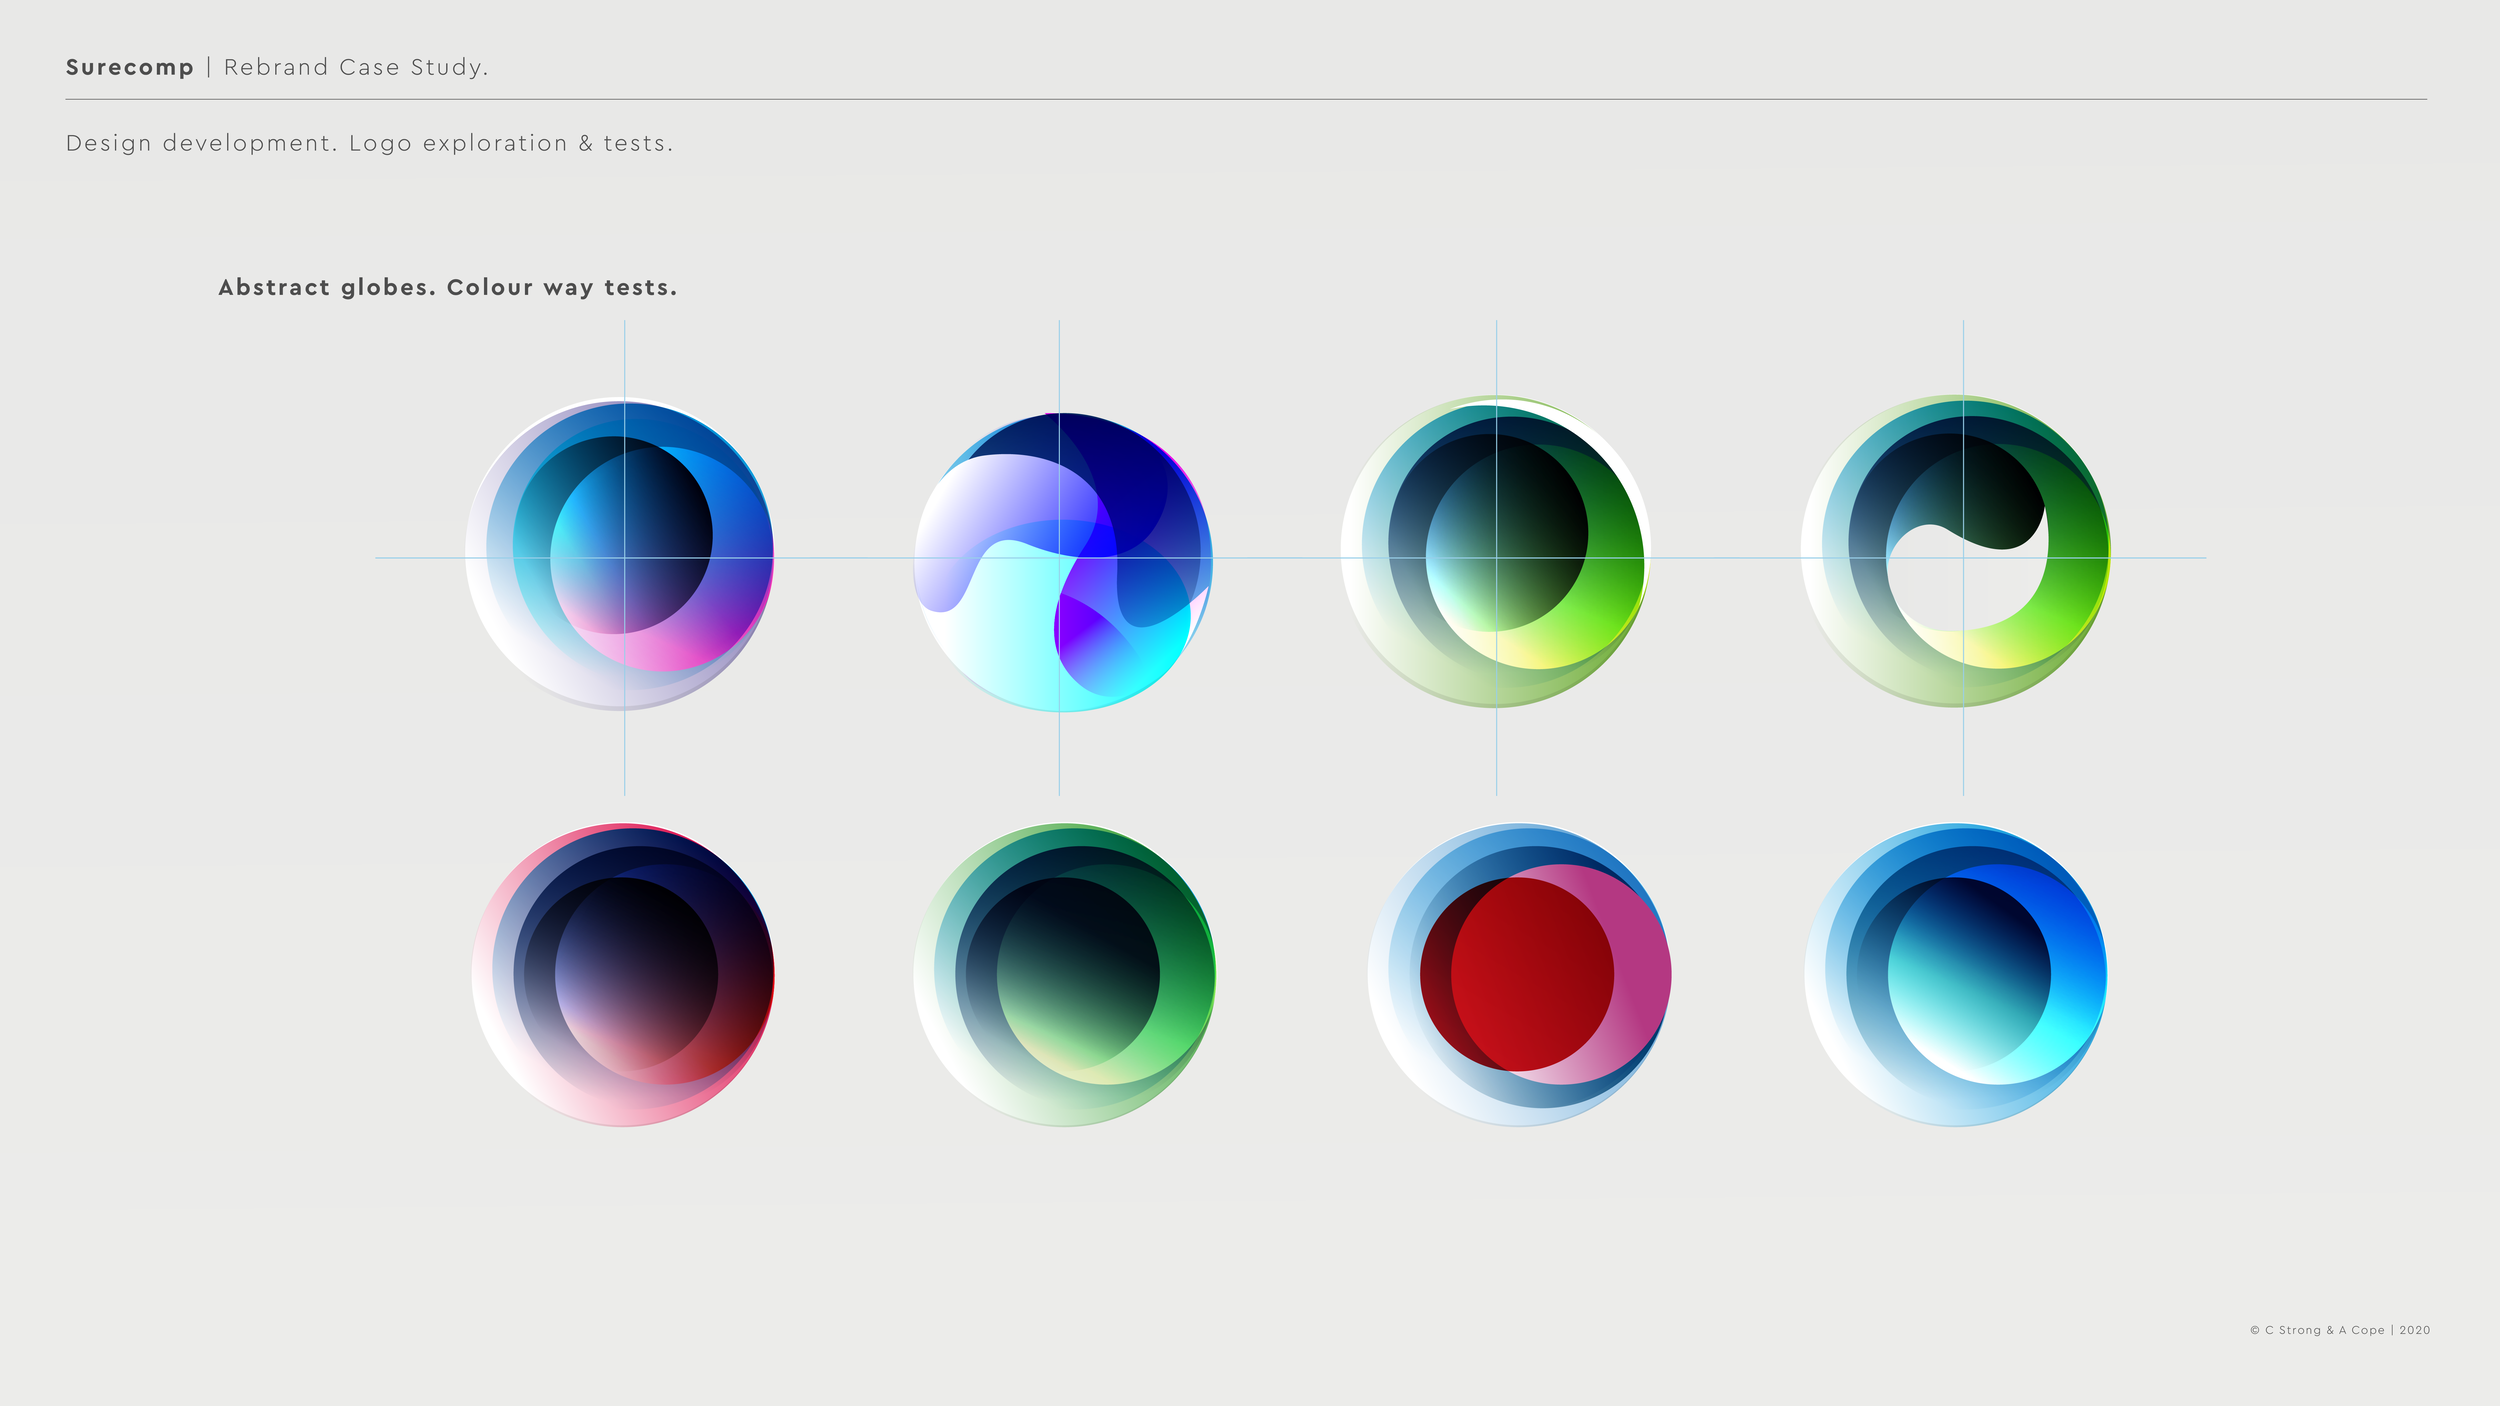The width and height of the screenshot is (2500, 1406).
Task: Select the purple and cyan swirl globe
Action: point(1063,562)
